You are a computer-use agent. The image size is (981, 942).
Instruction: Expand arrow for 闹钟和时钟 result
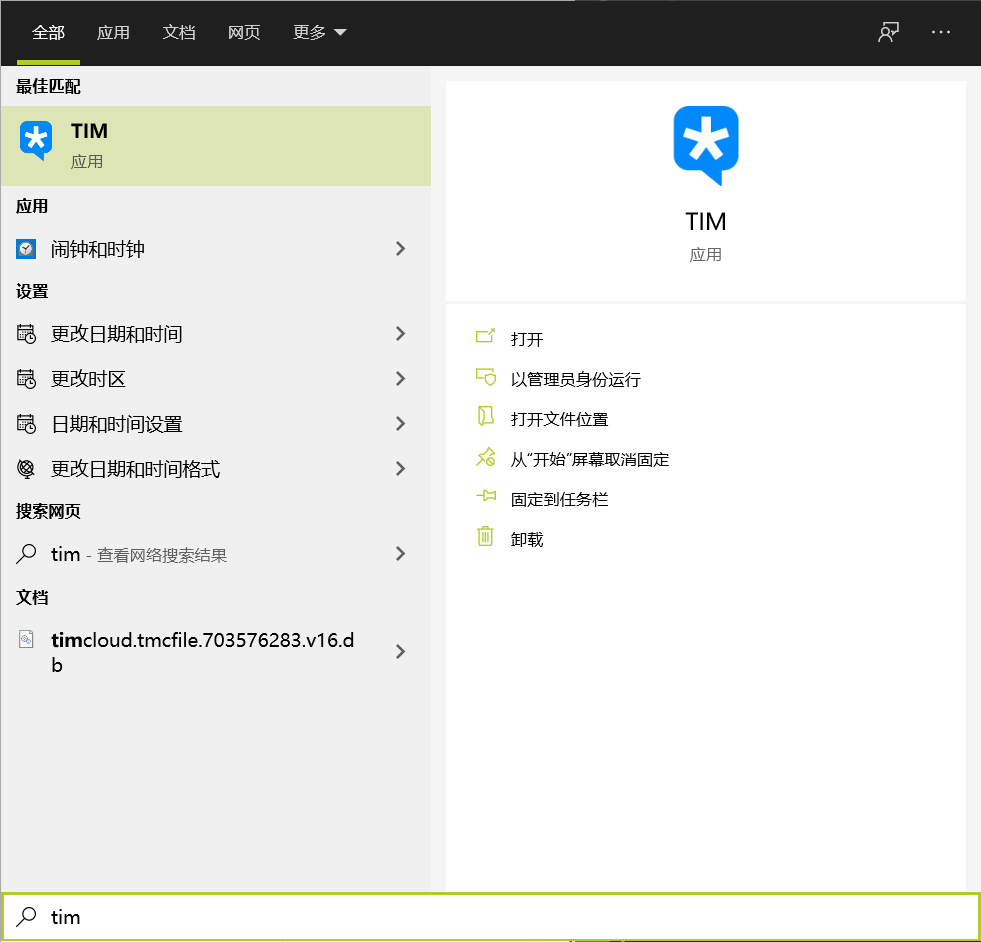(x=400, y=249)
